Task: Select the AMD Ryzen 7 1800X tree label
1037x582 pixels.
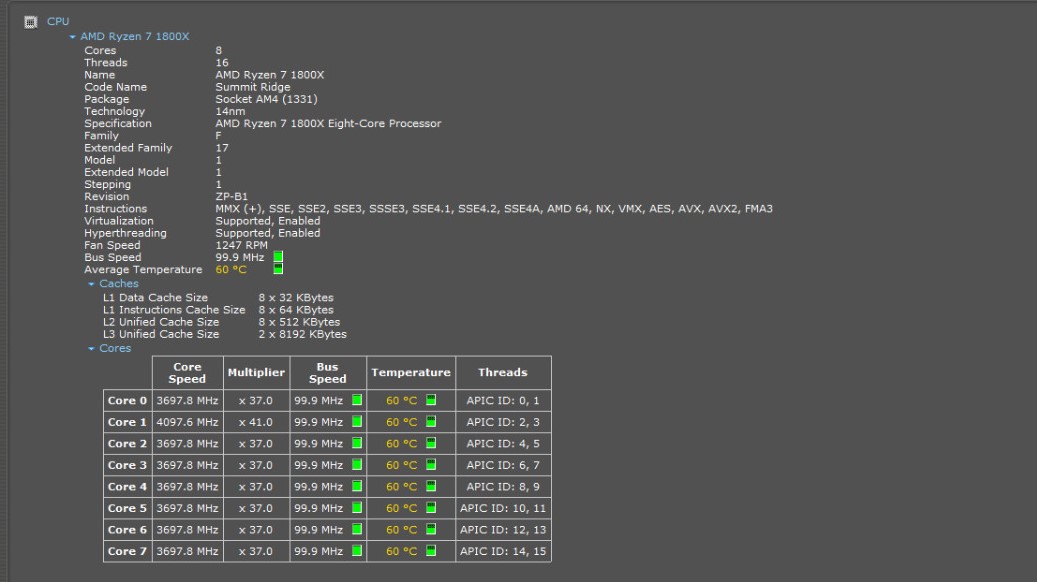Action: (x=135, y=36)
